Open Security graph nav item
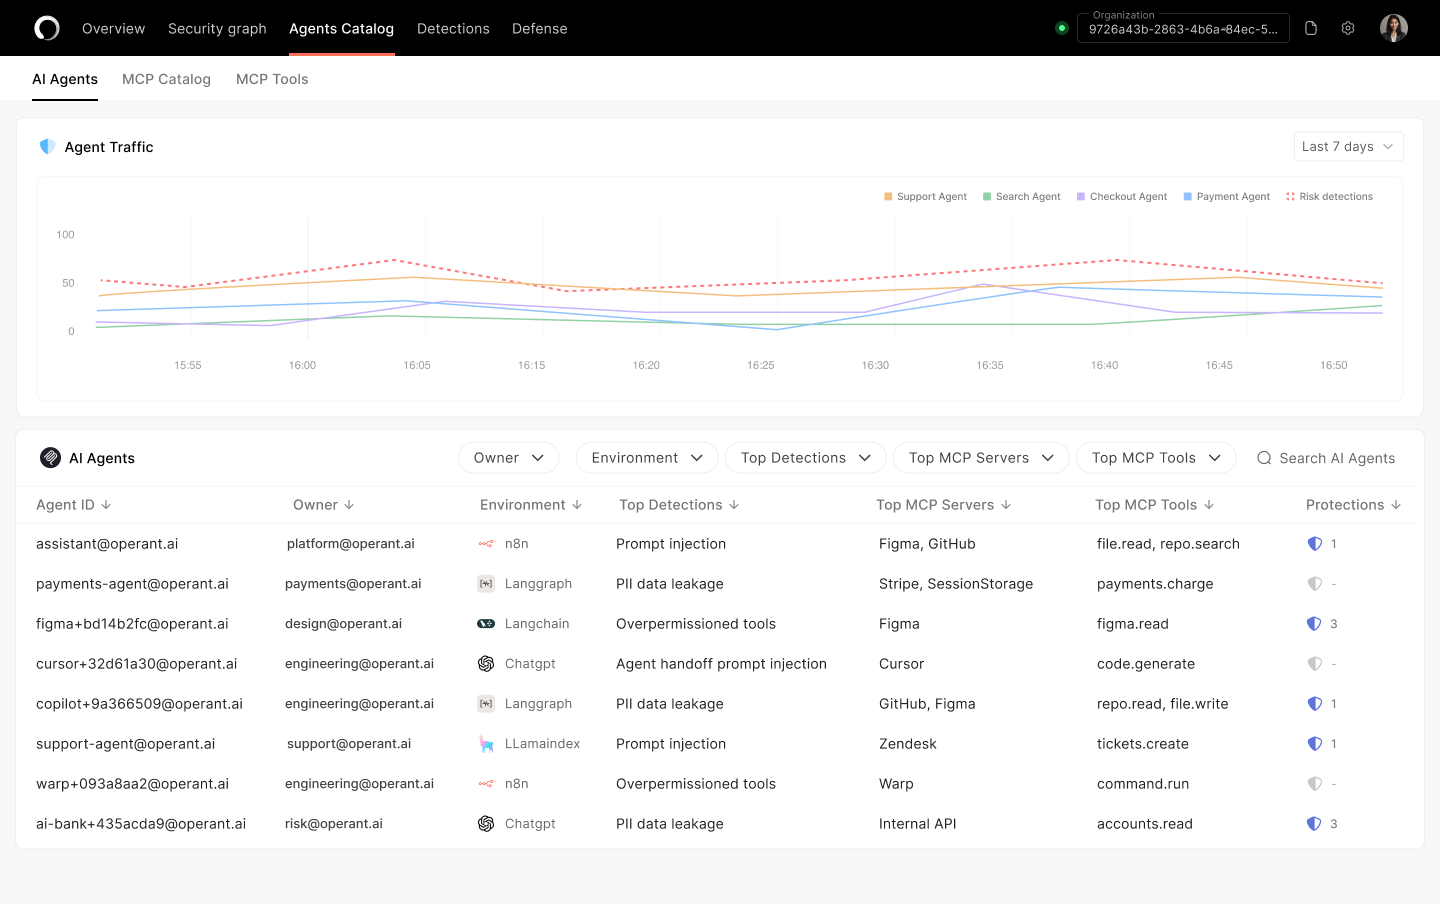This screenshot has width=1440, height=904. (x=217, y=29)
